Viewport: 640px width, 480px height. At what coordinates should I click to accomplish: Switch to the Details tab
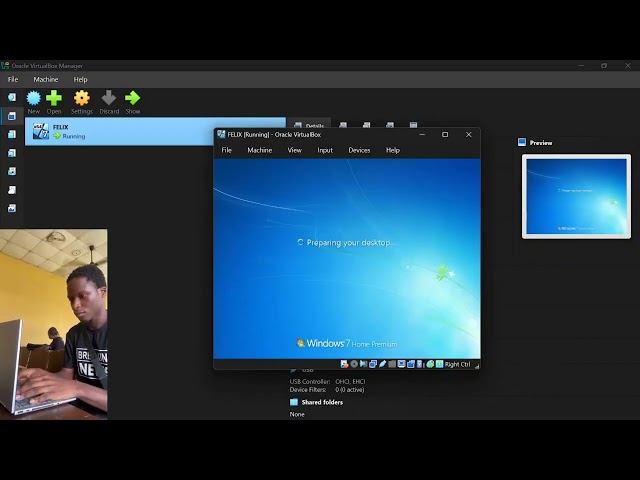309,124
